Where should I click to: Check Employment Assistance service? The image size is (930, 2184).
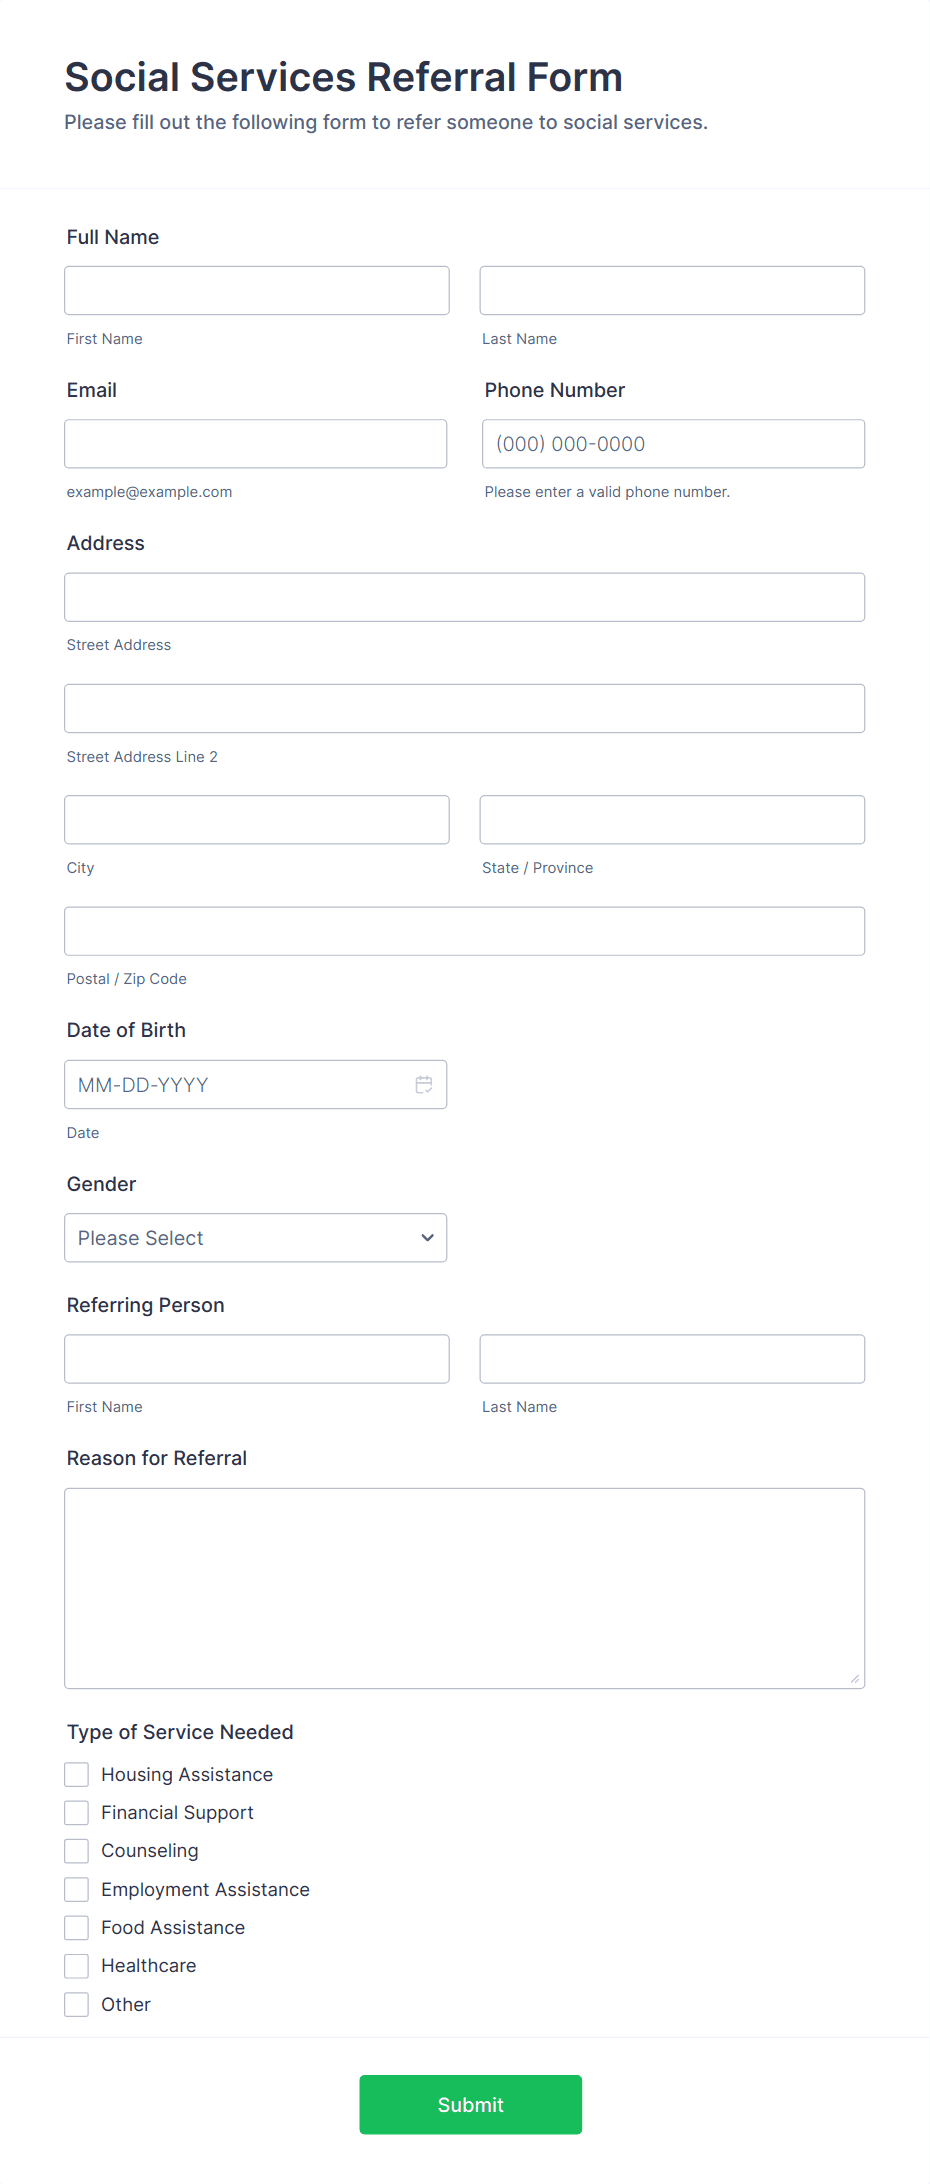click(x=76, y=1889)
